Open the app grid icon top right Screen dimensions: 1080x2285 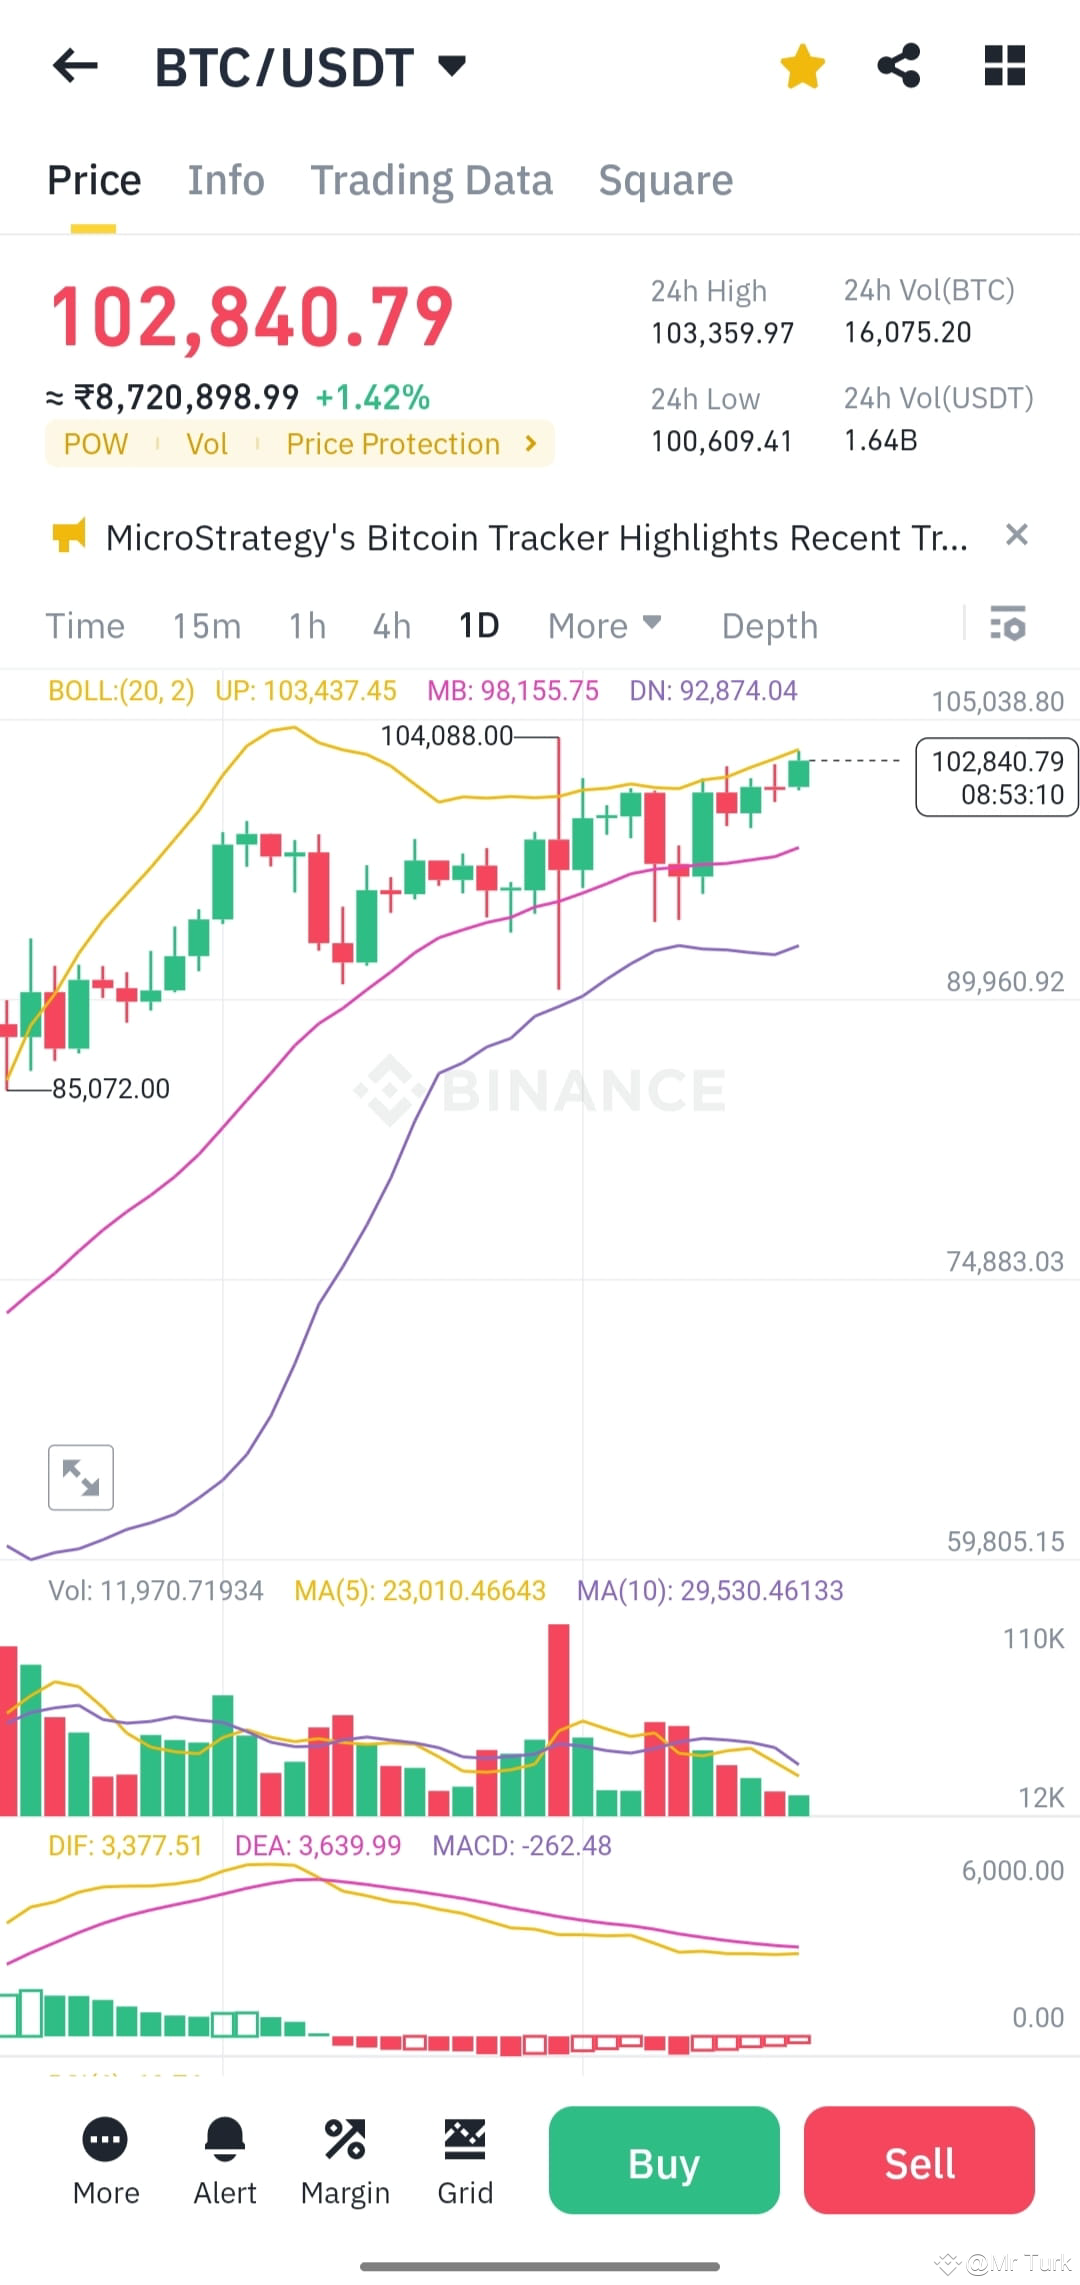1004,65
